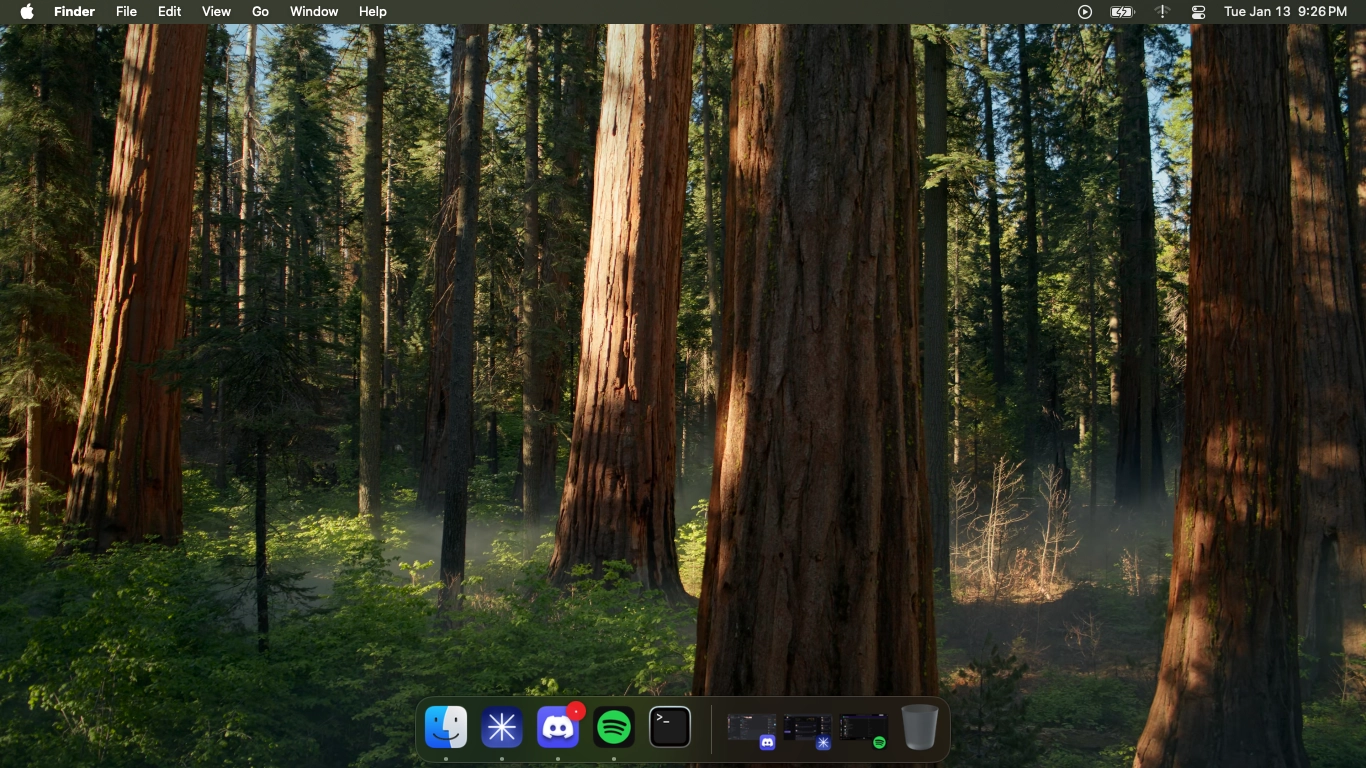Screen dimensions: 1366x768
Task: Launch the blue starburst app in dock
Action: (502, 727)
